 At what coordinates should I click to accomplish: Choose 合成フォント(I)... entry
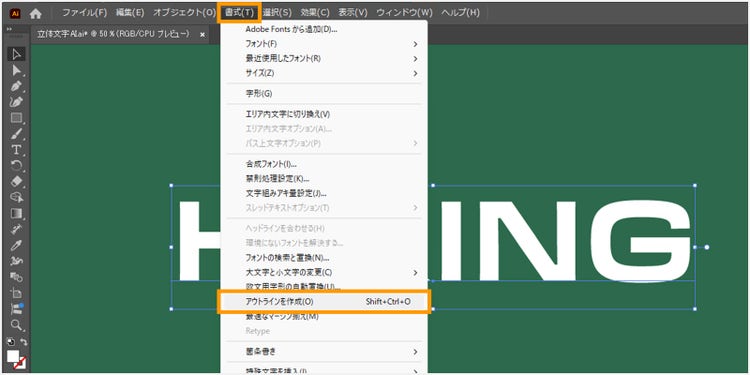click(324, 164)
